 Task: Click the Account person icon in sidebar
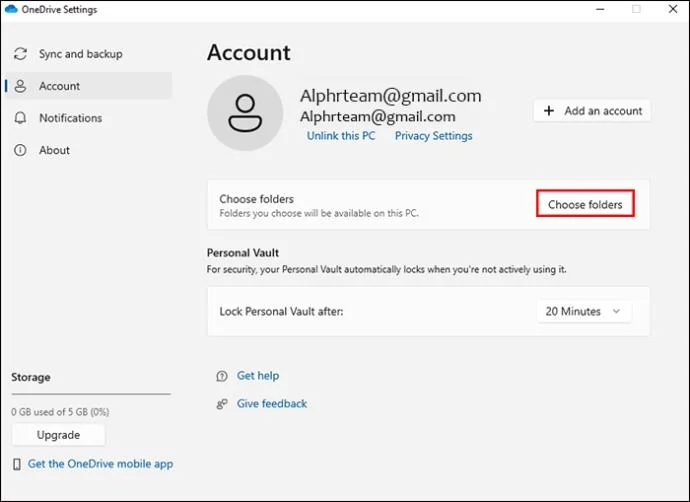[20, 86]
